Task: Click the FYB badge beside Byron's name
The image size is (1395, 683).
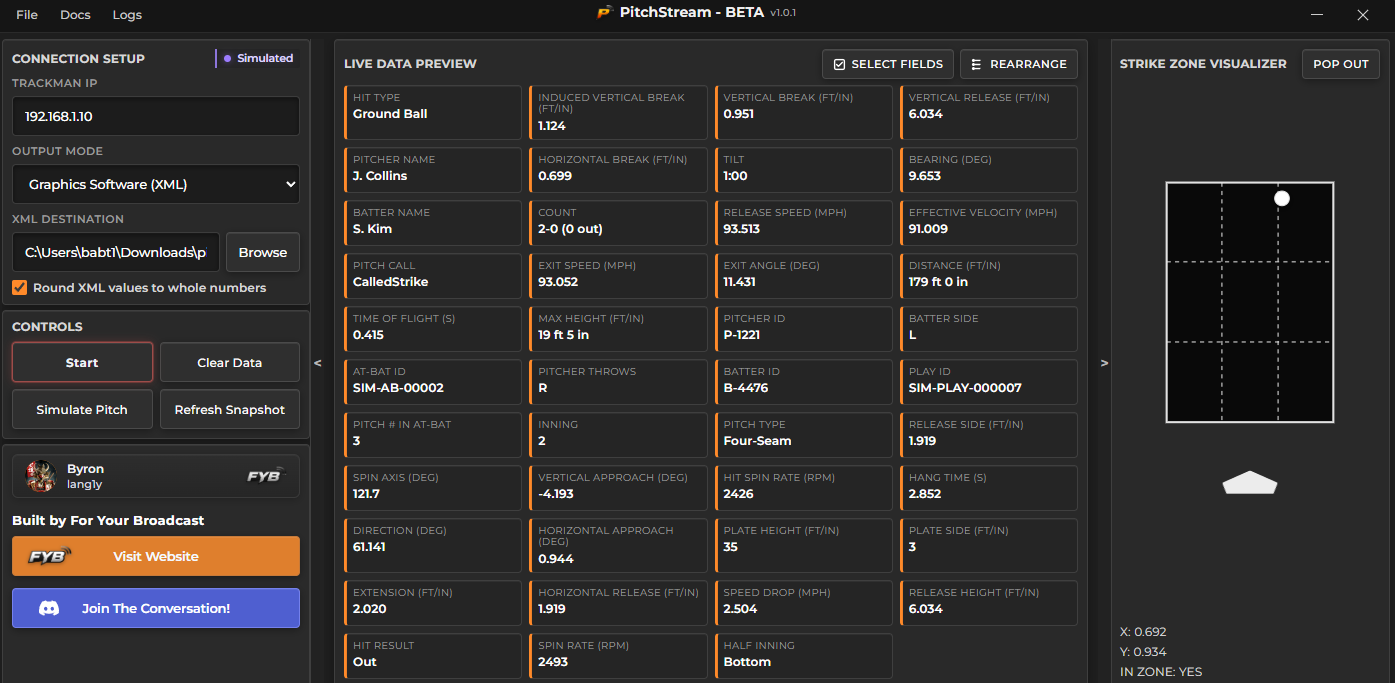Action: tap(266, 476)
